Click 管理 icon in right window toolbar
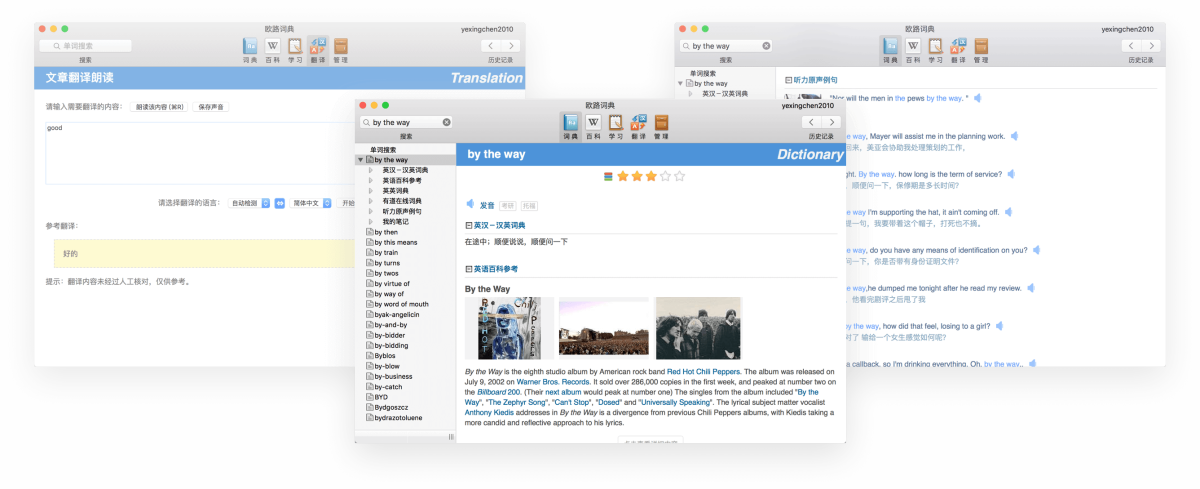The image size is (1200, 489). coord(981,46)
